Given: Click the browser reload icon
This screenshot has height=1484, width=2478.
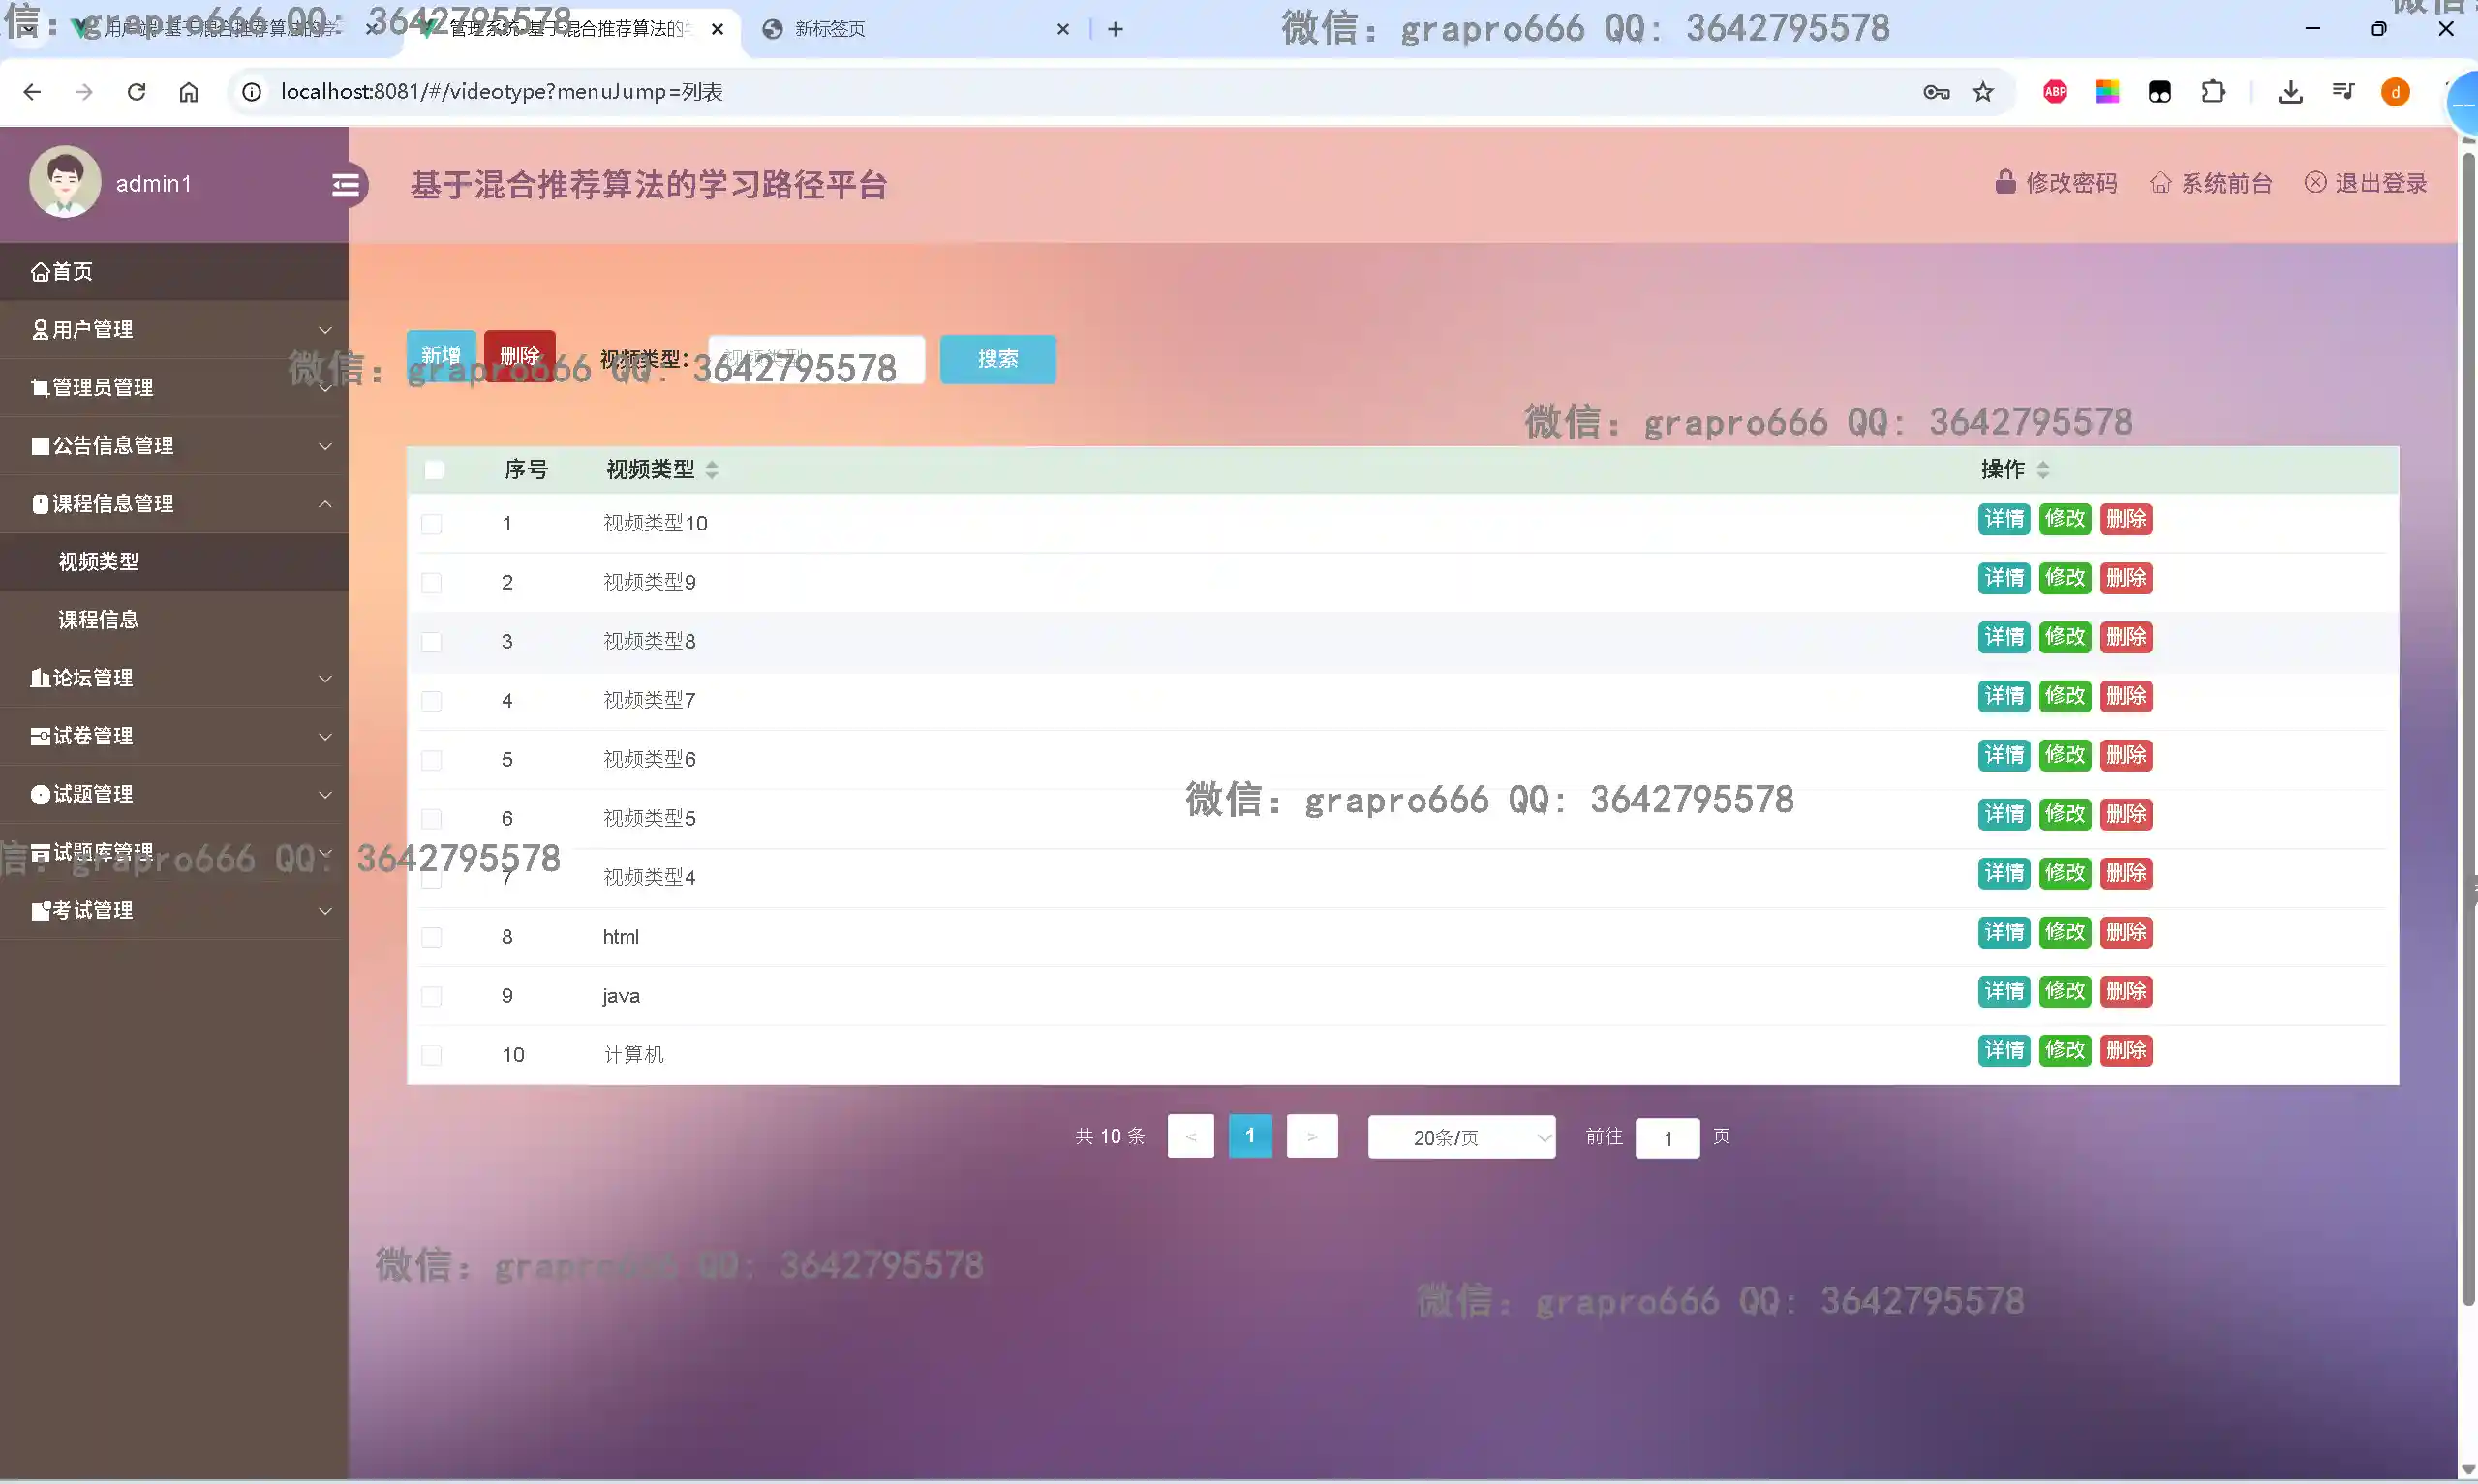Looking at the screenshot, I should 136,92.
